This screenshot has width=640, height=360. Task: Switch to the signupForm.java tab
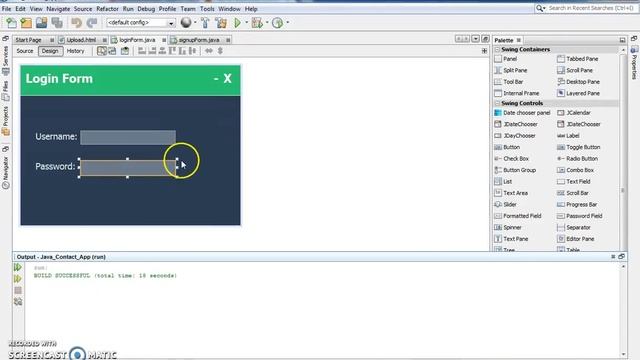tap(199, 40)
